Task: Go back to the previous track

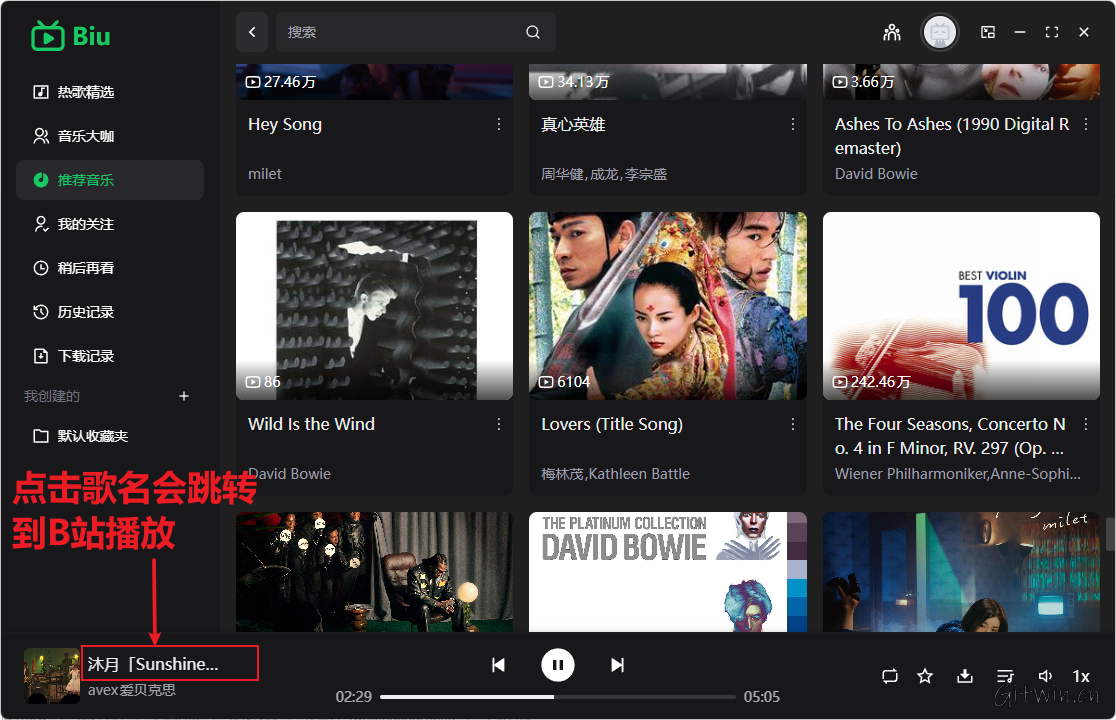Action: coord(498,665)
